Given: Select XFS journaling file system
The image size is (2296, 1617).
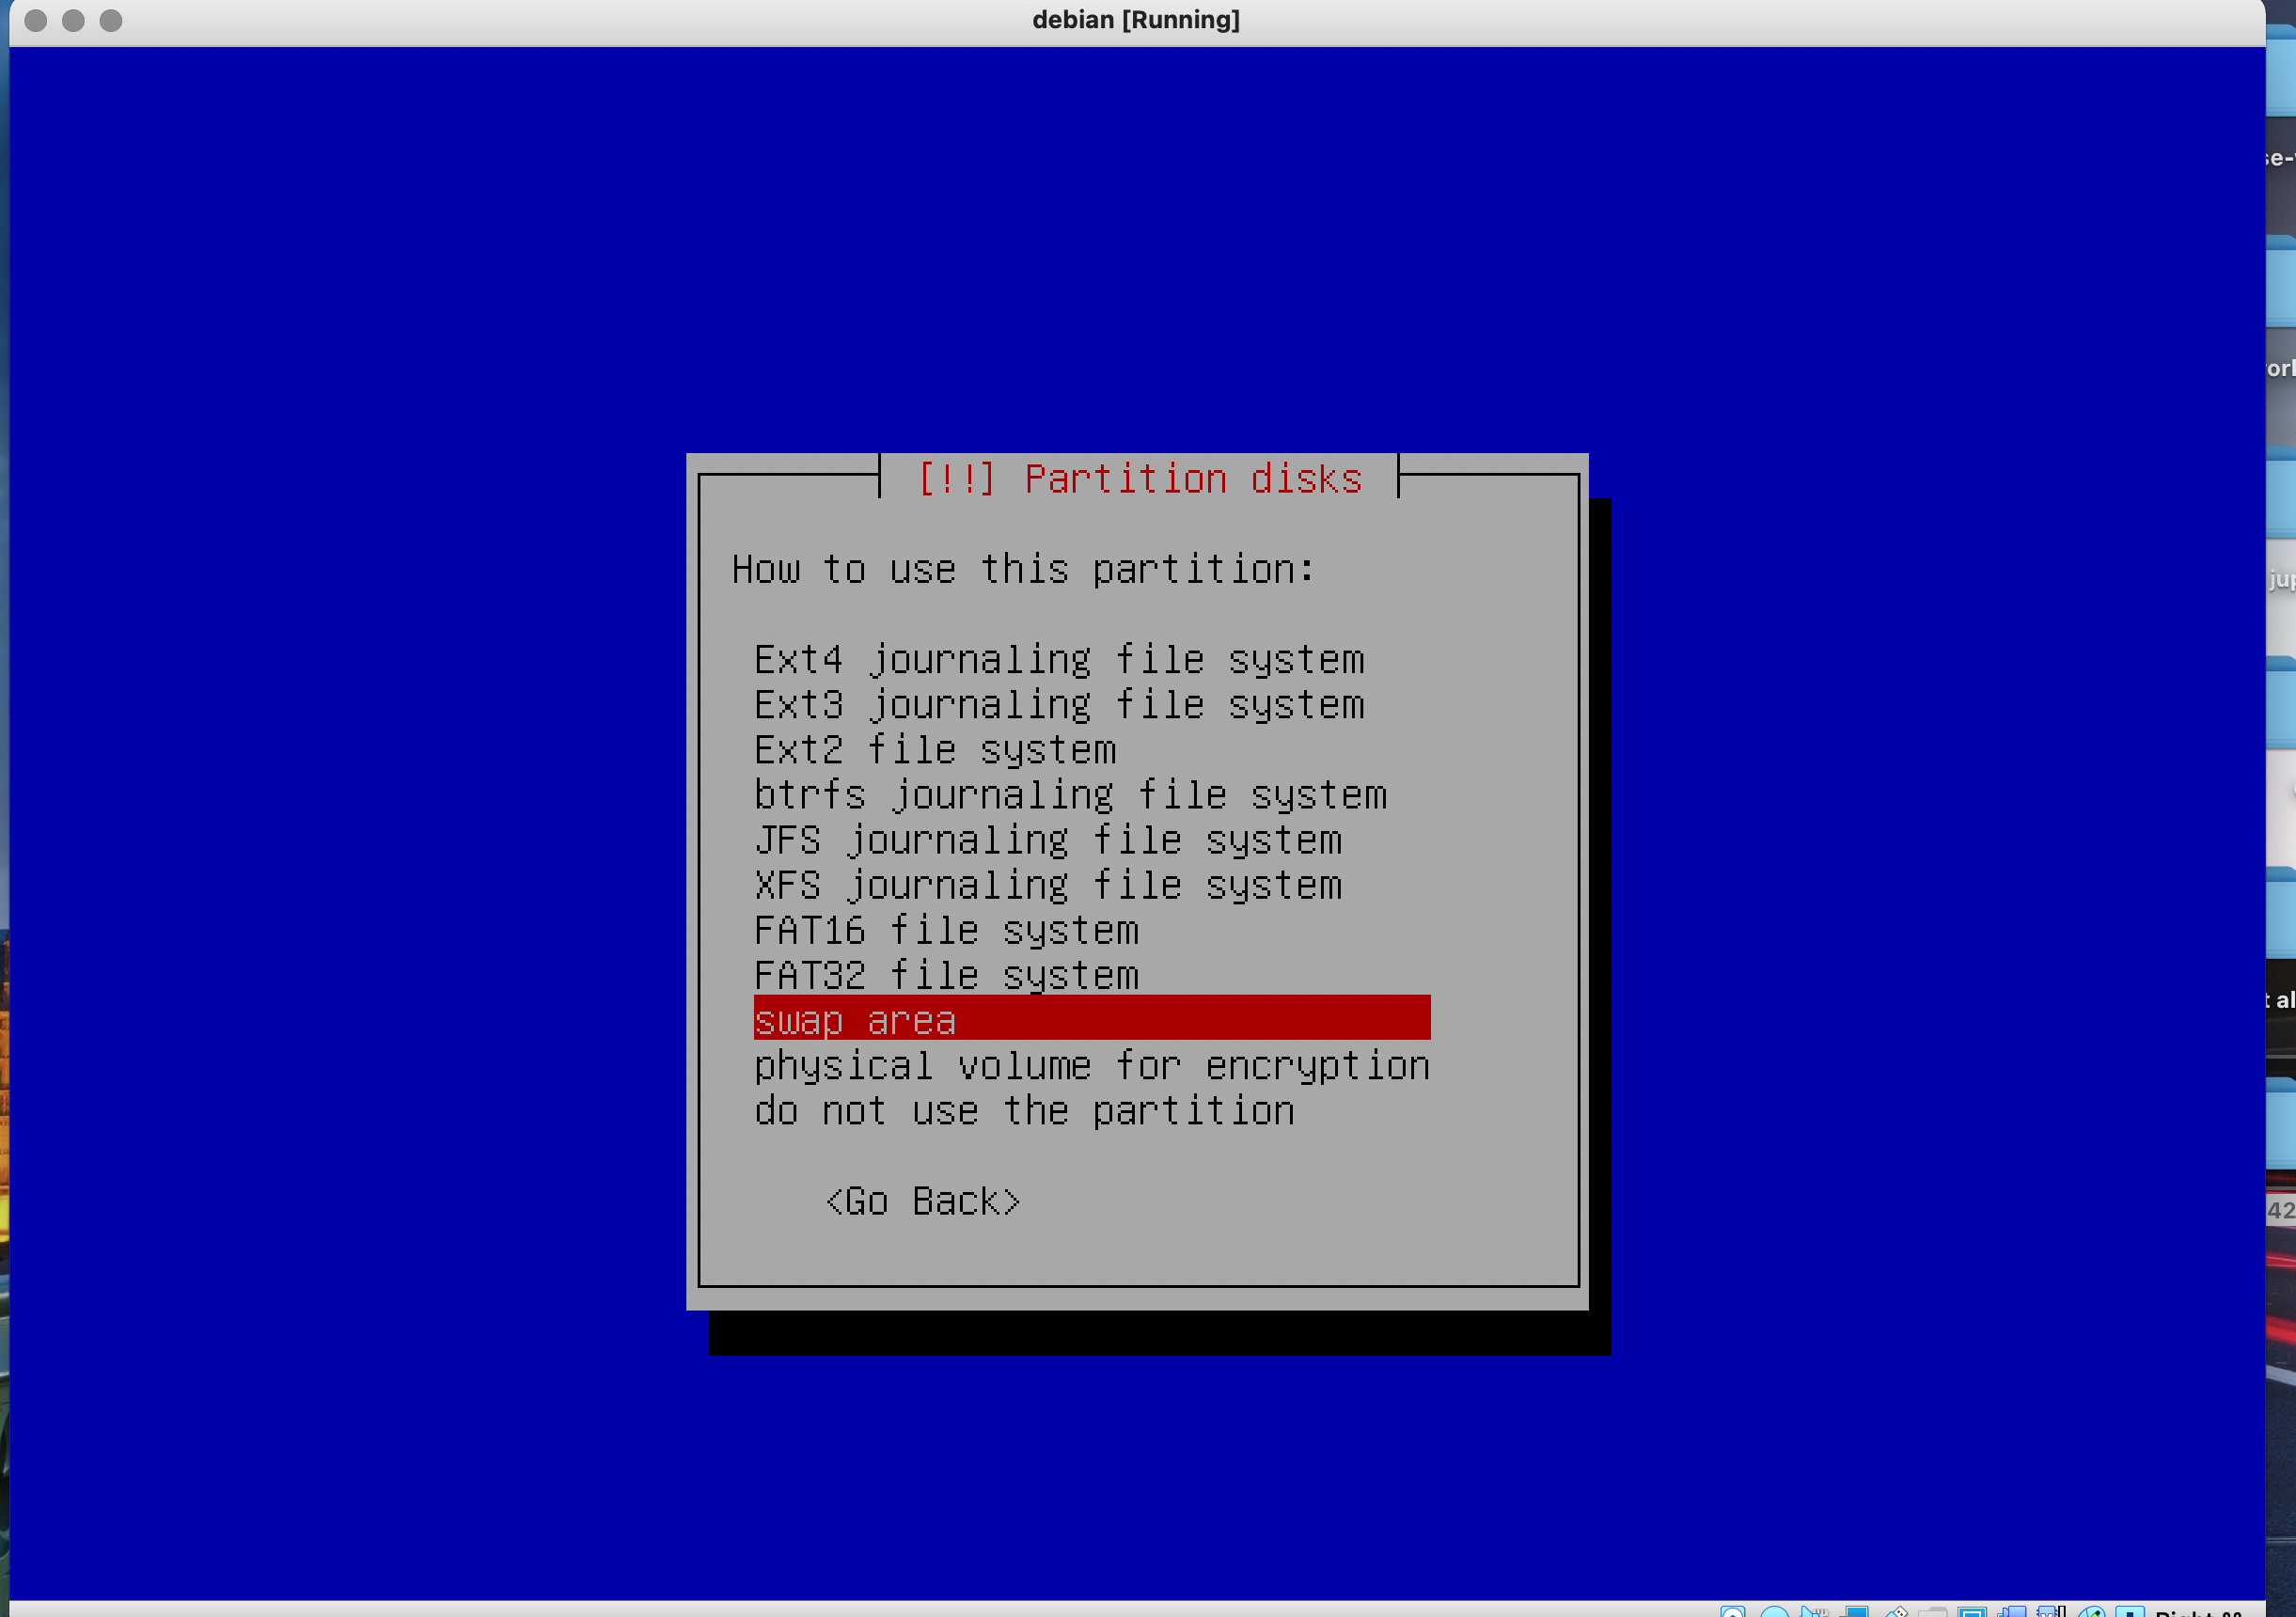Looking at the screenshot, I should [1047, 886].
